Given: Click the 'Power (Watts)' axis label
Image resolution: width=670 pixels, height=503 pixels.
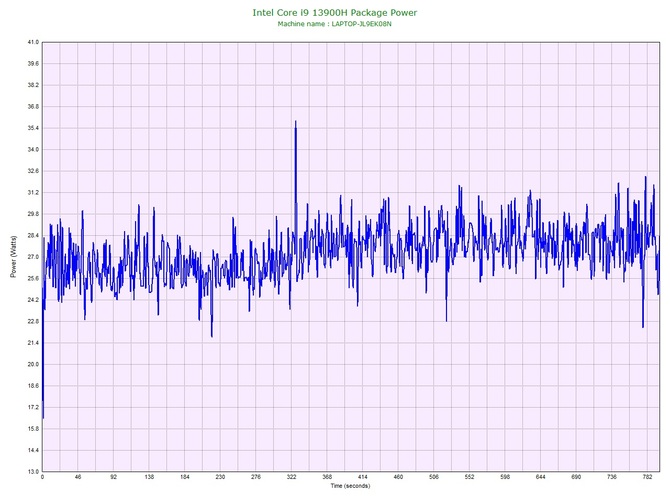Looking at the screenshot, I should 13,256.
